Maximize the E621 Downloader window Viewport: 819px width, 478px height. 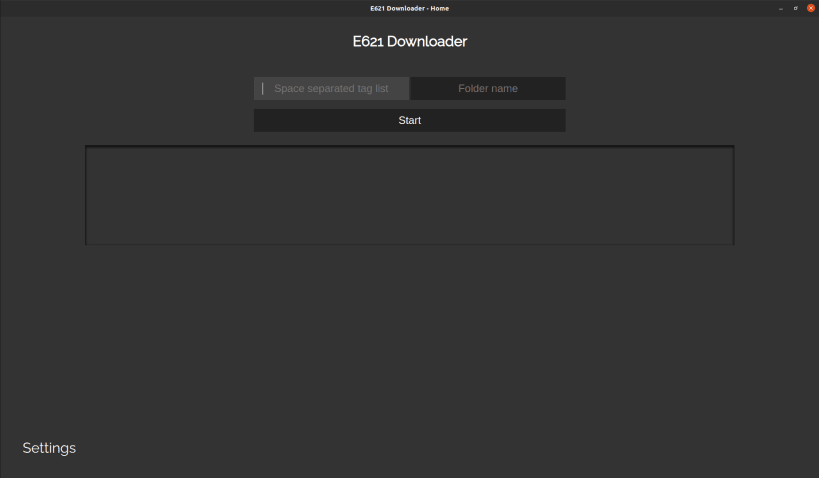pyautogui.click(x=795, y=8)
